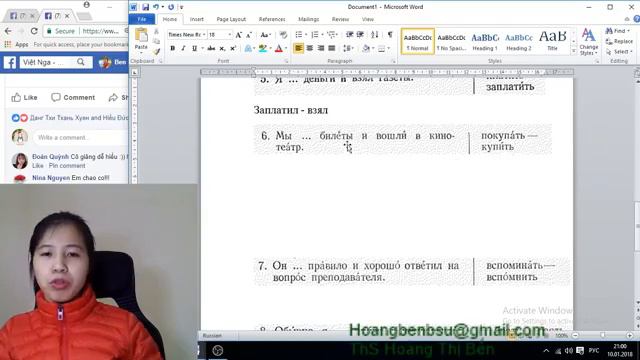Toggle underline formatting
The width and height of the screenshot is (640, 360).
coord(194,49)
